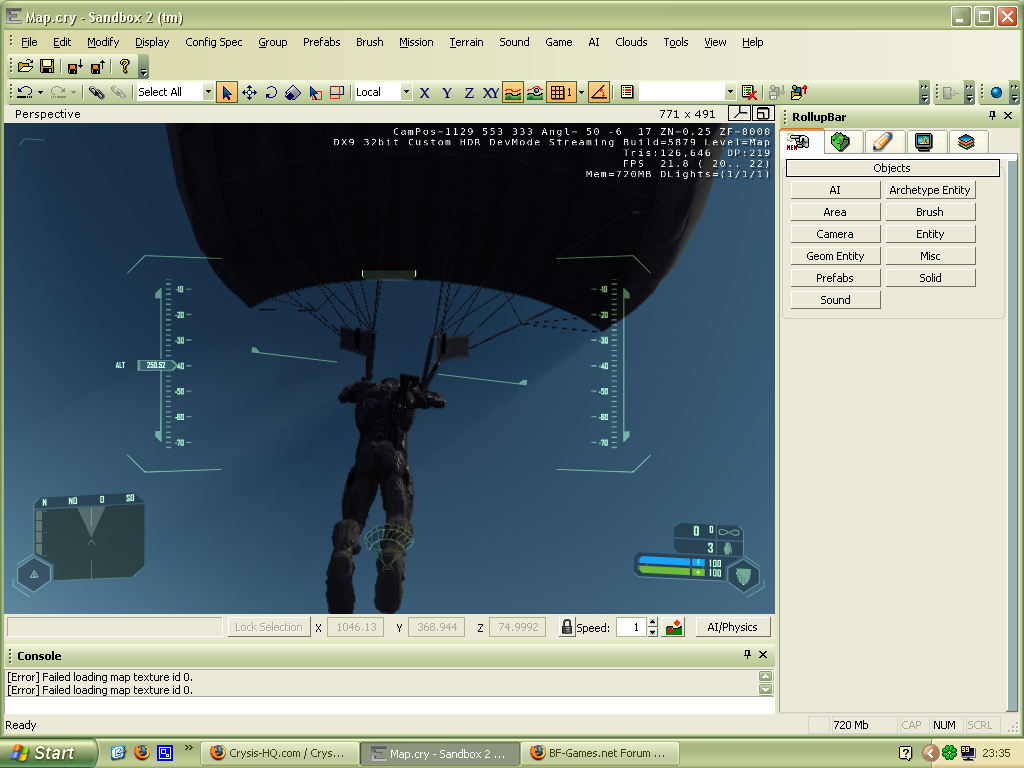Click the AI objects button
The width and height of the screenshot is (1024, 768).
[x=835, y=190]
